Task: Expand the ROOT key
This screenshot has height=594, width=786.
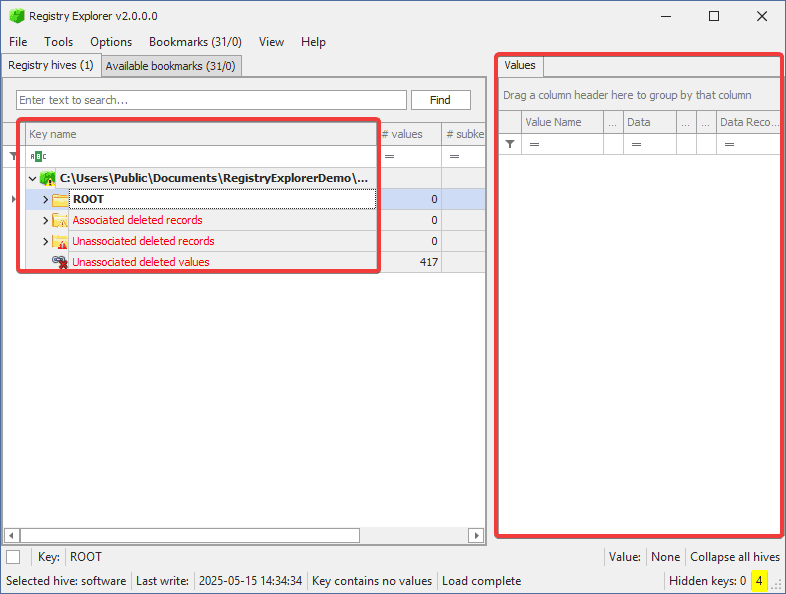Action: pyautogui.click(x=46, y=200)
